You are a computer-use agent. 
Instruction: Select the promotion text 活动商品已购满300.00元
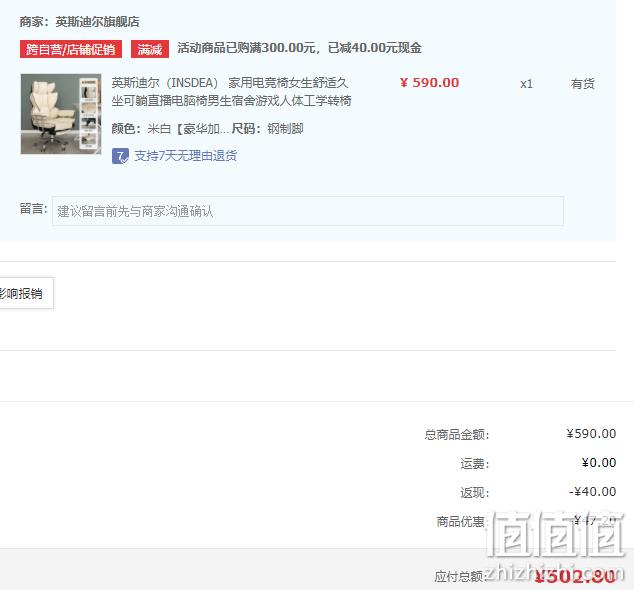246,48
